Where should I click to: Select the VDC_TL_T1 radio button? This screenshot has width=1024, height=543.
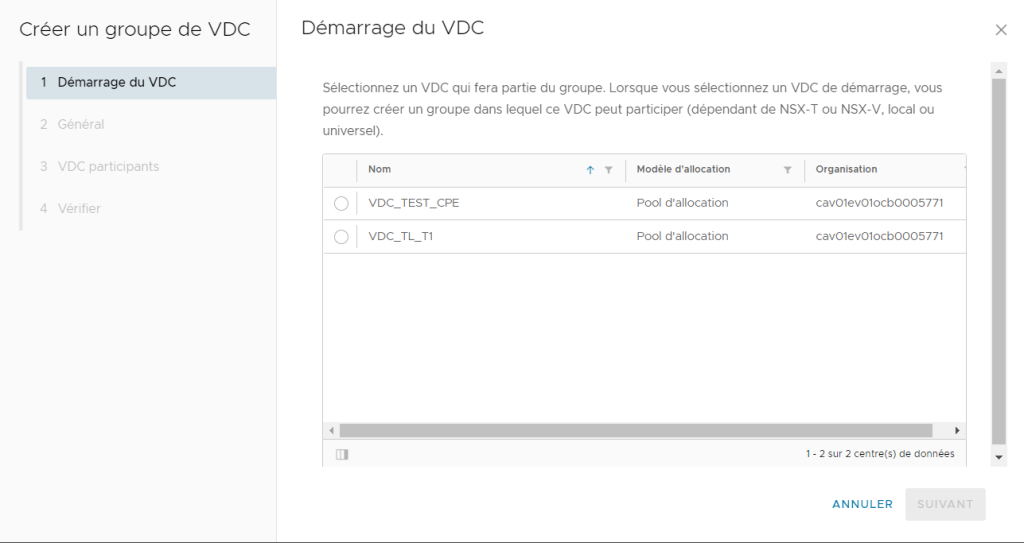[341, 237]
